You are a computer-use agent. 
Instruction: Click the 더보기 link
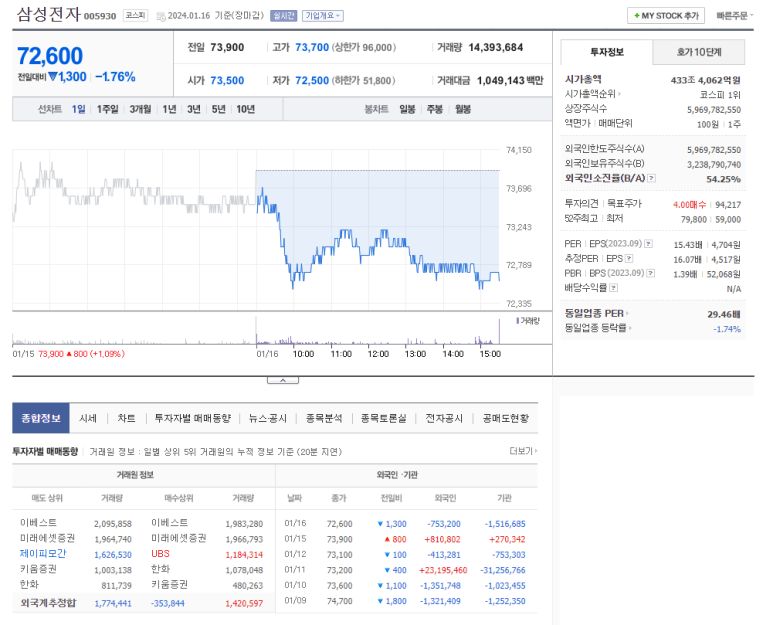pyautogui.click(x=523, y=451)
